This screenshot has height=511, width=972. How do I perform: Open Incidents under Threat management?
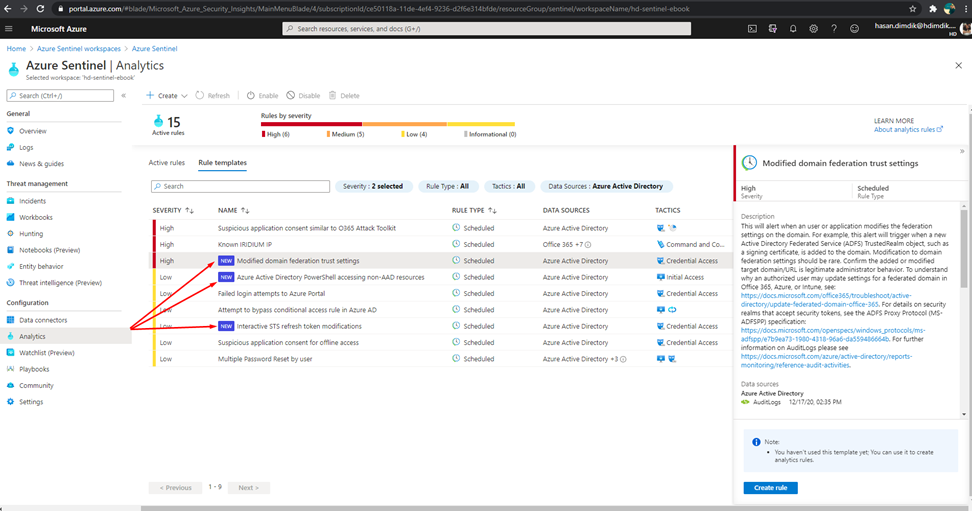(32, 201)
